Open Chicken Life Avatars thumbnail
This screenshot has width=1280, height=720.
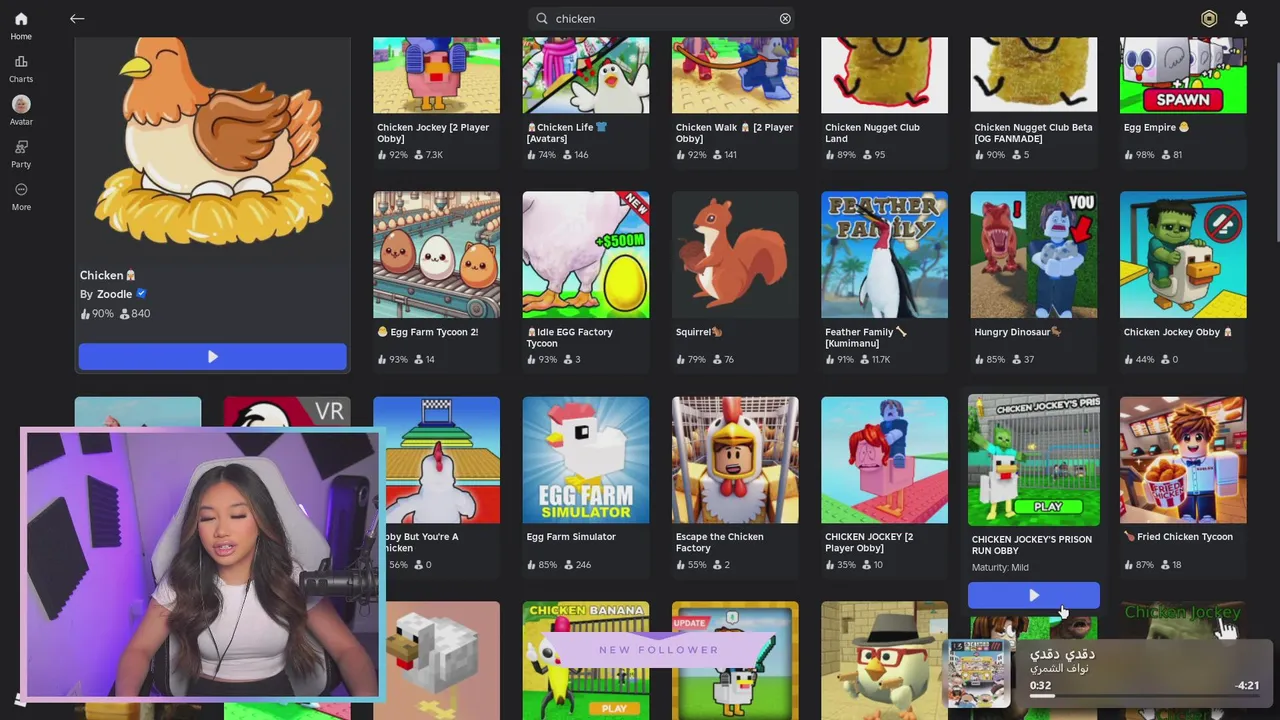coord(585,75)
